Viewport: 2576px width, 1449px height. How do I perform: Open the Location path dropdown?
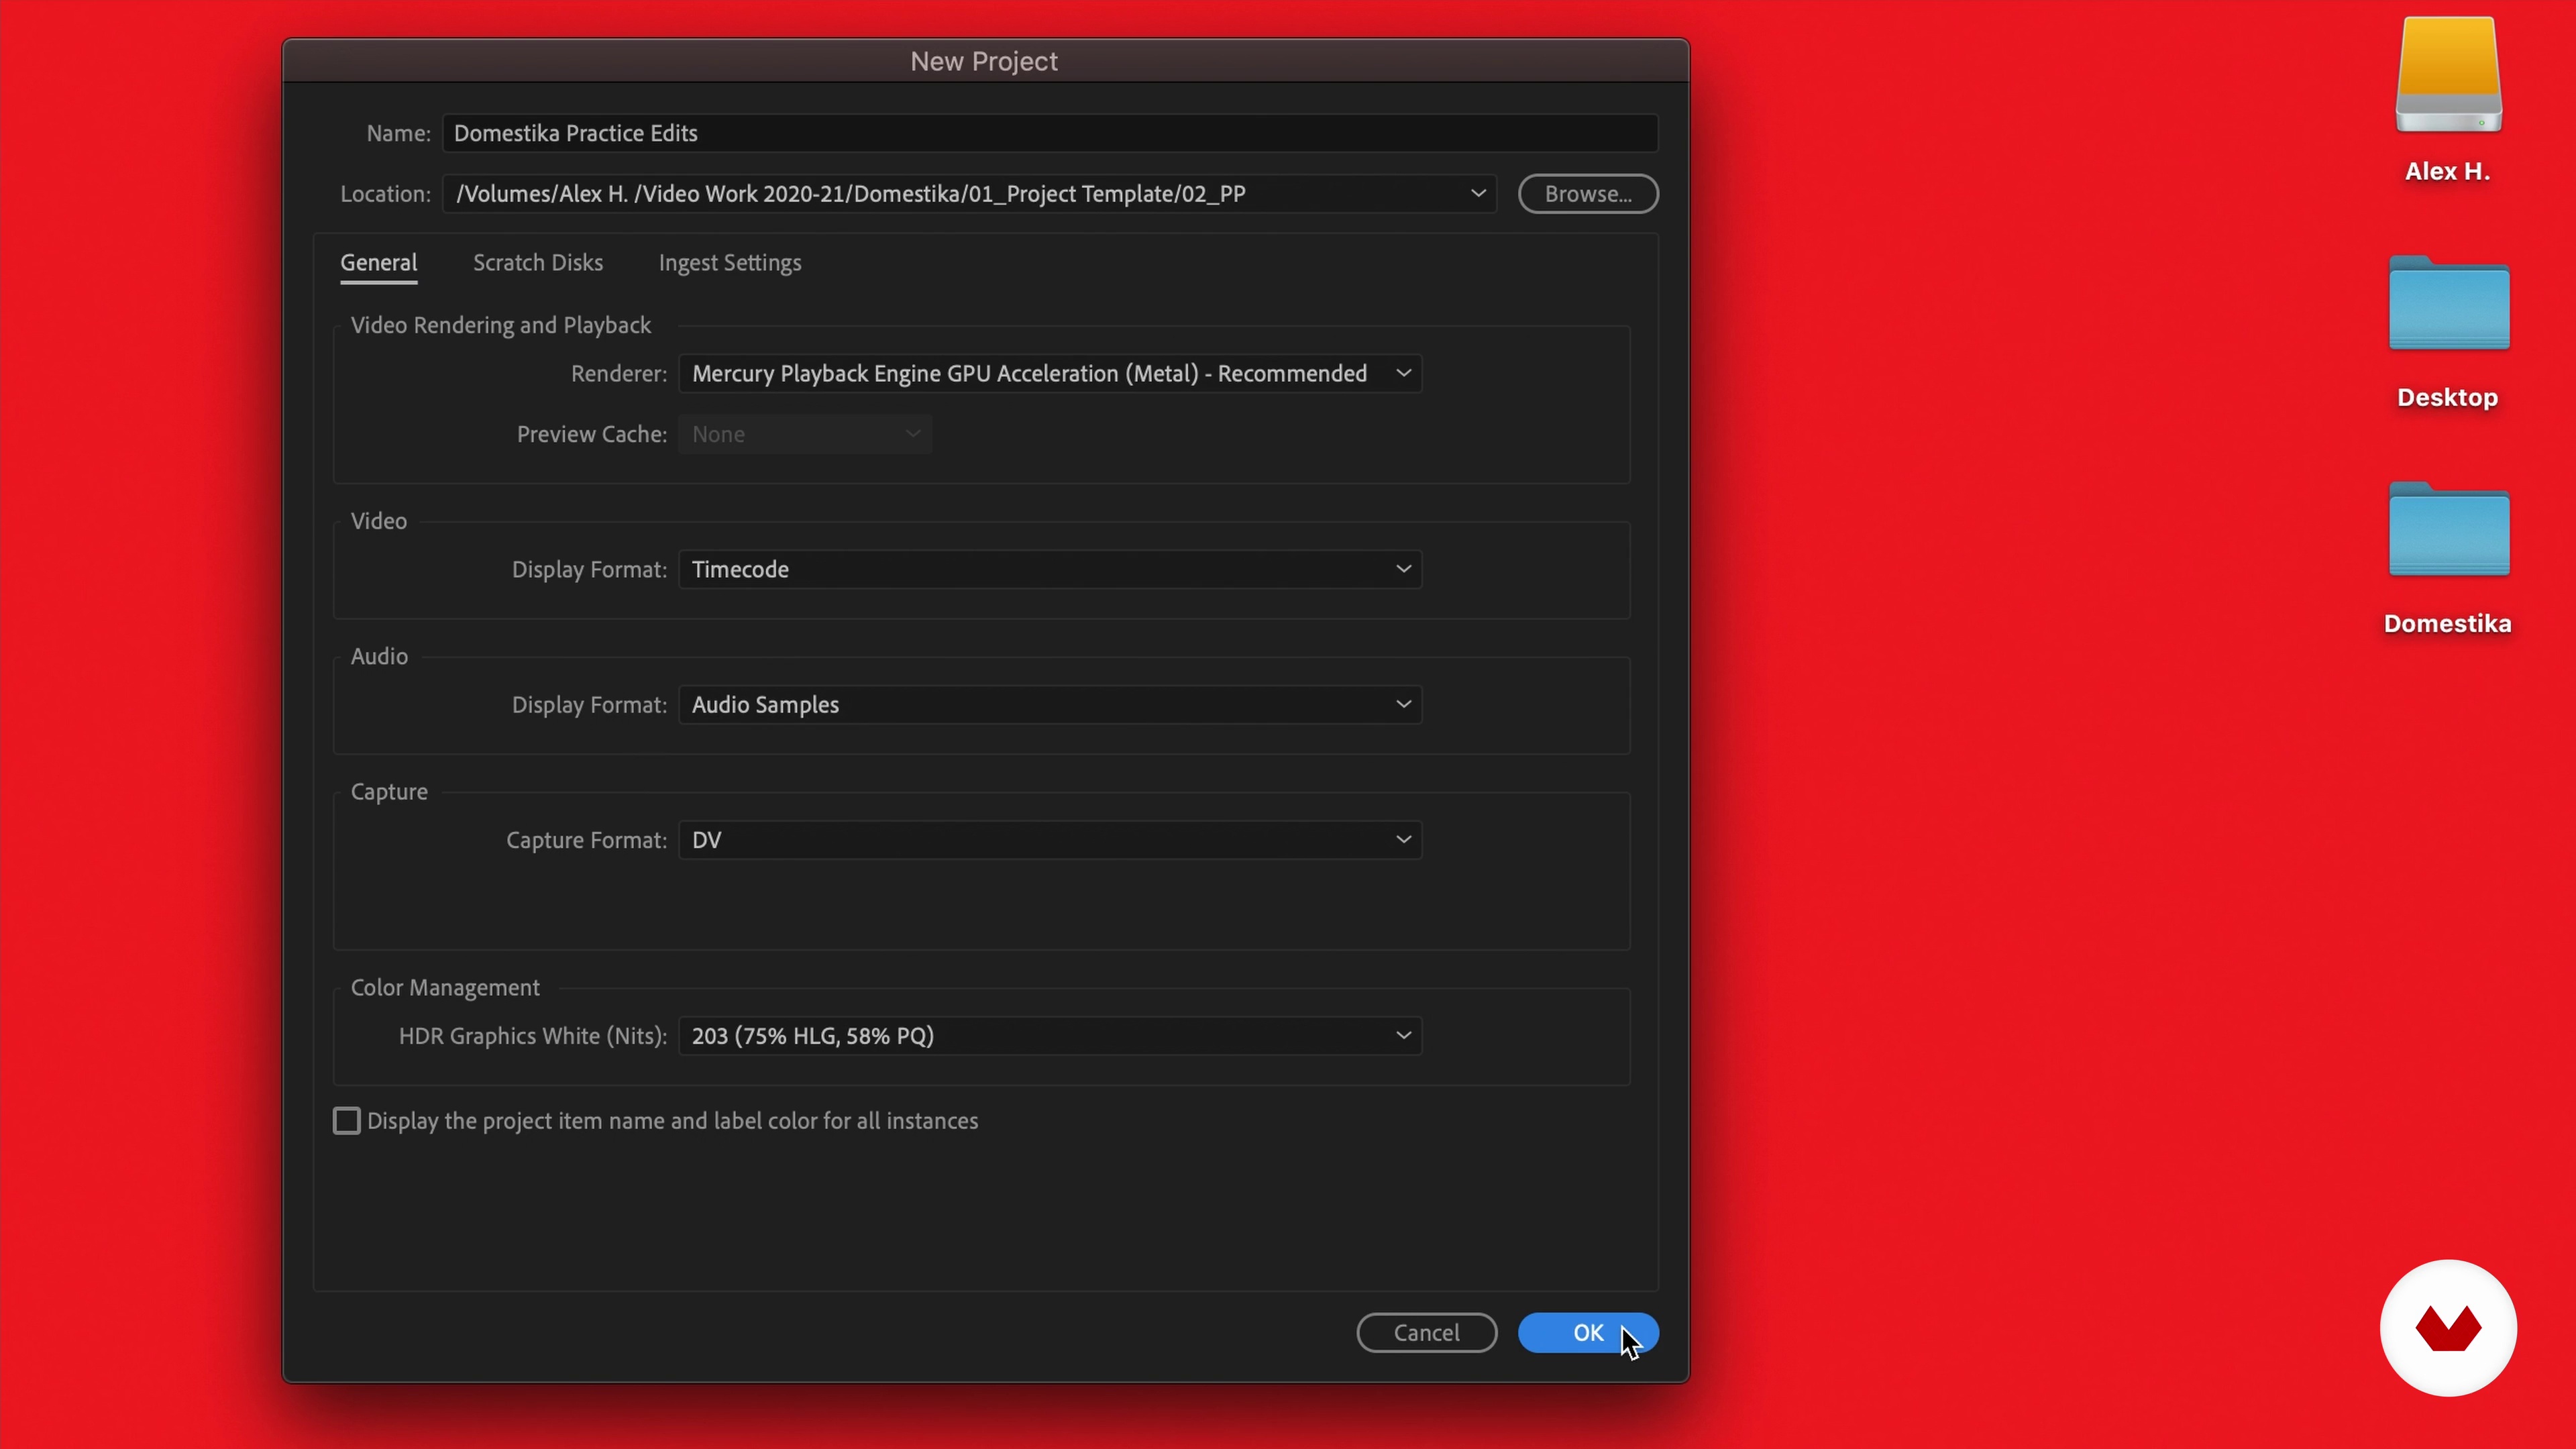[x=969, y=194]
